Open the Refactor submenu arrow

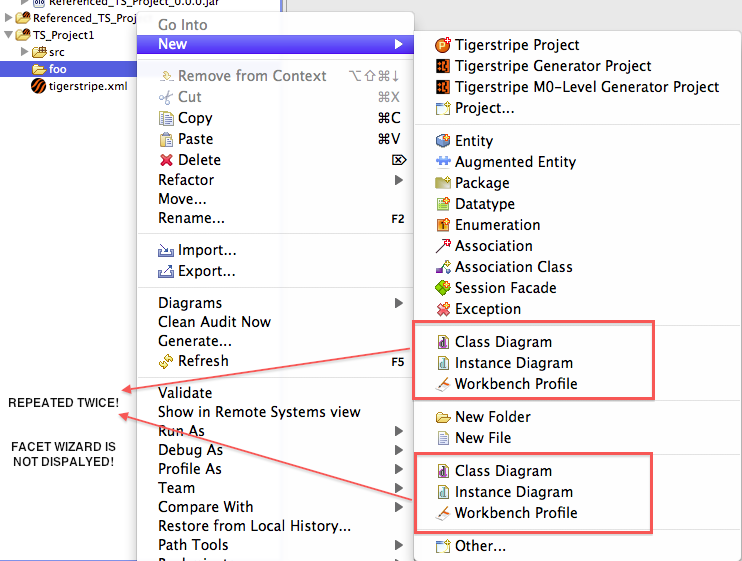tap(399, 180)
